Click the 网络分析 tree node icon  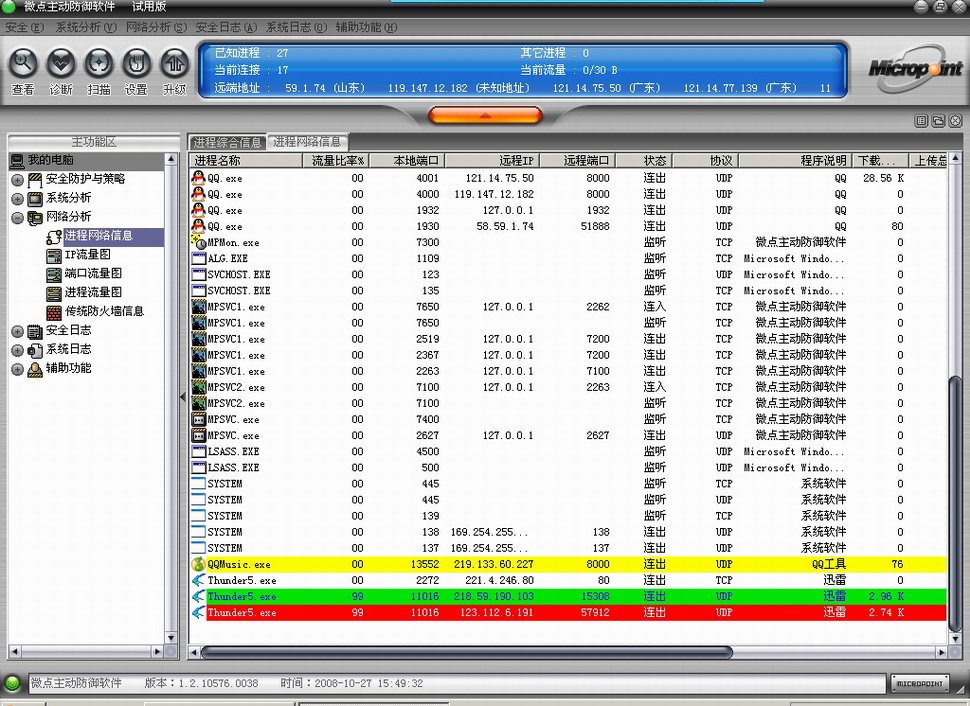point(35,218)
